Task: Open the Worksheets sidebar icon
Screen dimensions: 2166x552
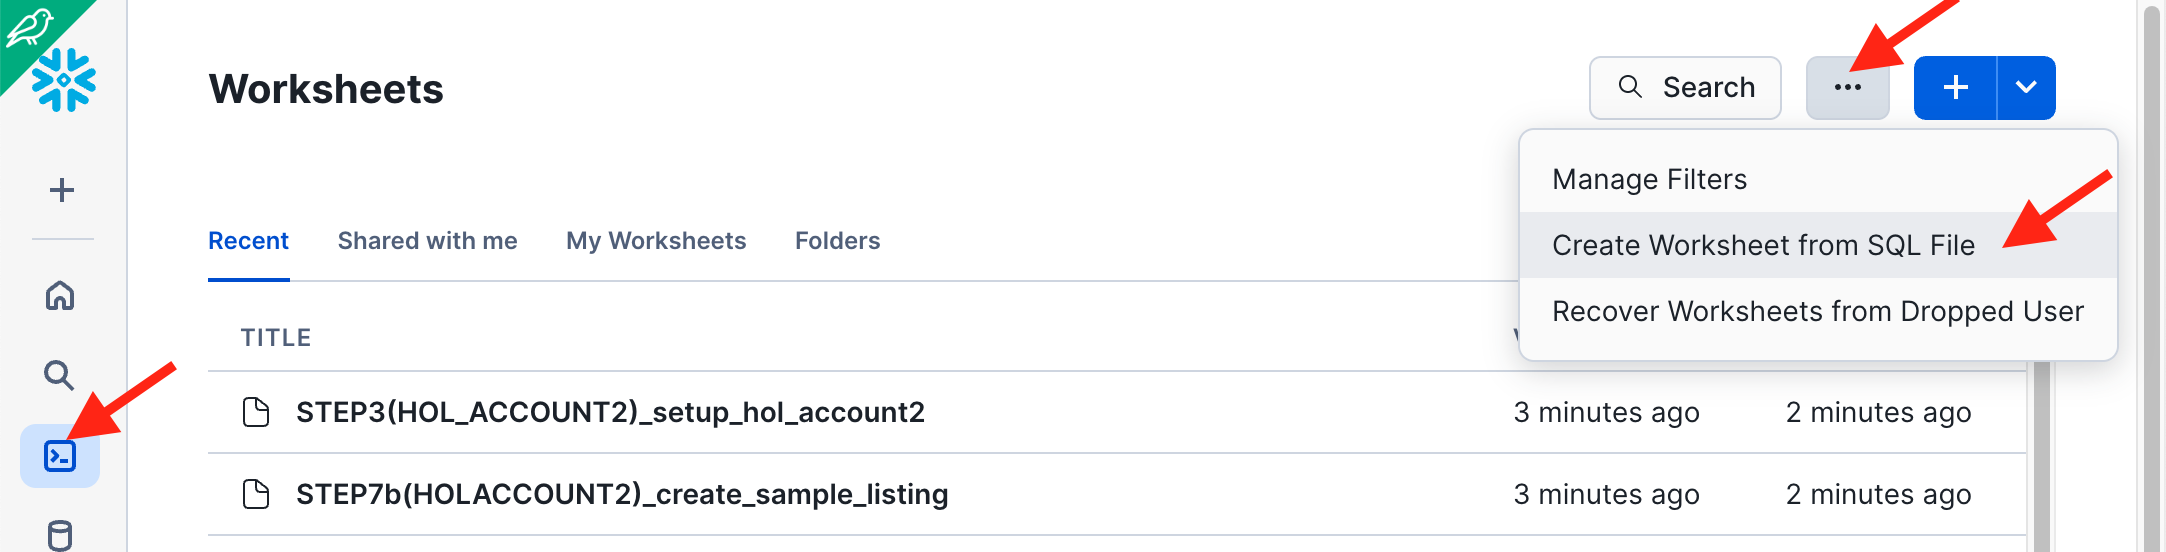Action: point(60,456)
